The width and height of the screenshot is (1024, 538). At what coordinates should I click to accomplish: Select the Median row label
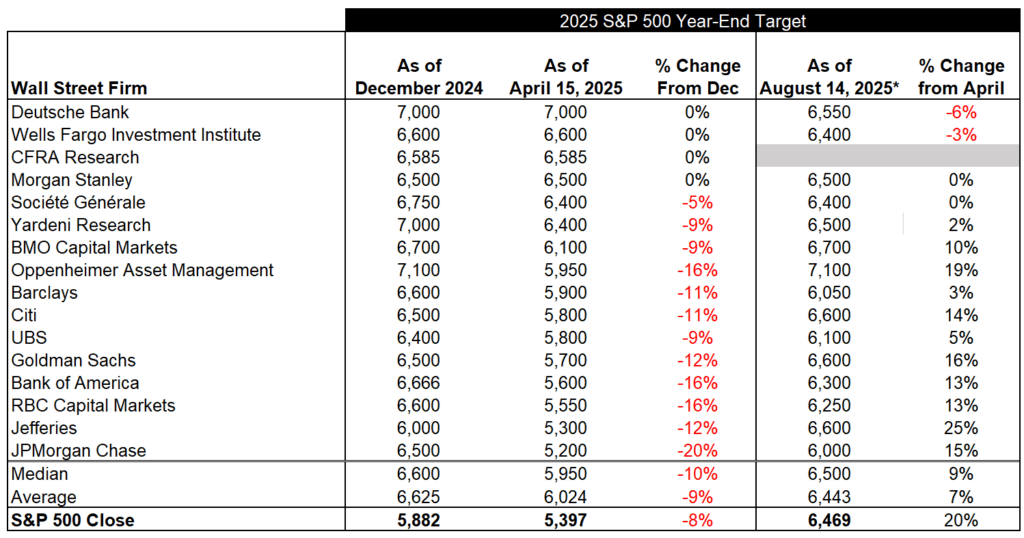coord(40,474)
